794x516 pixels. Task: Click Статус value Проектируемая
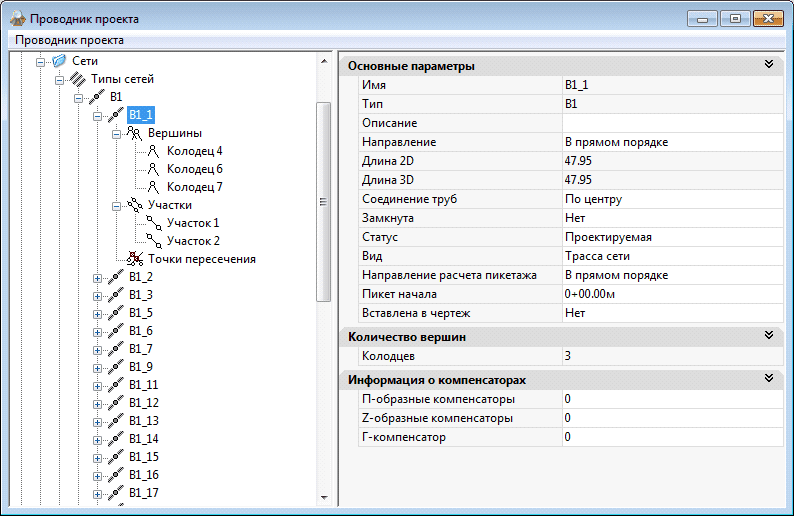tap(672, 237)
